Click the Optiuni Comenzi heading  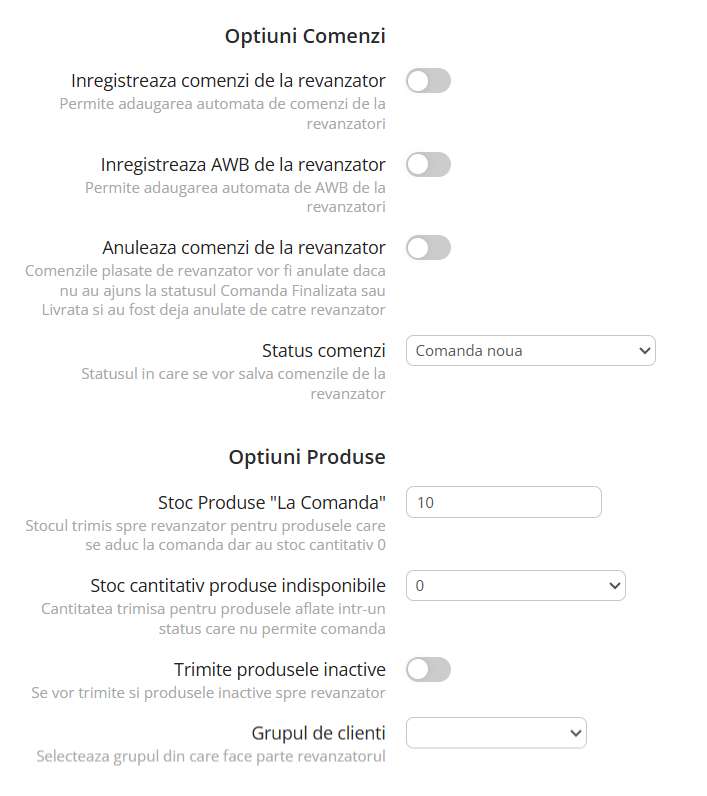[x=305, y=36]
